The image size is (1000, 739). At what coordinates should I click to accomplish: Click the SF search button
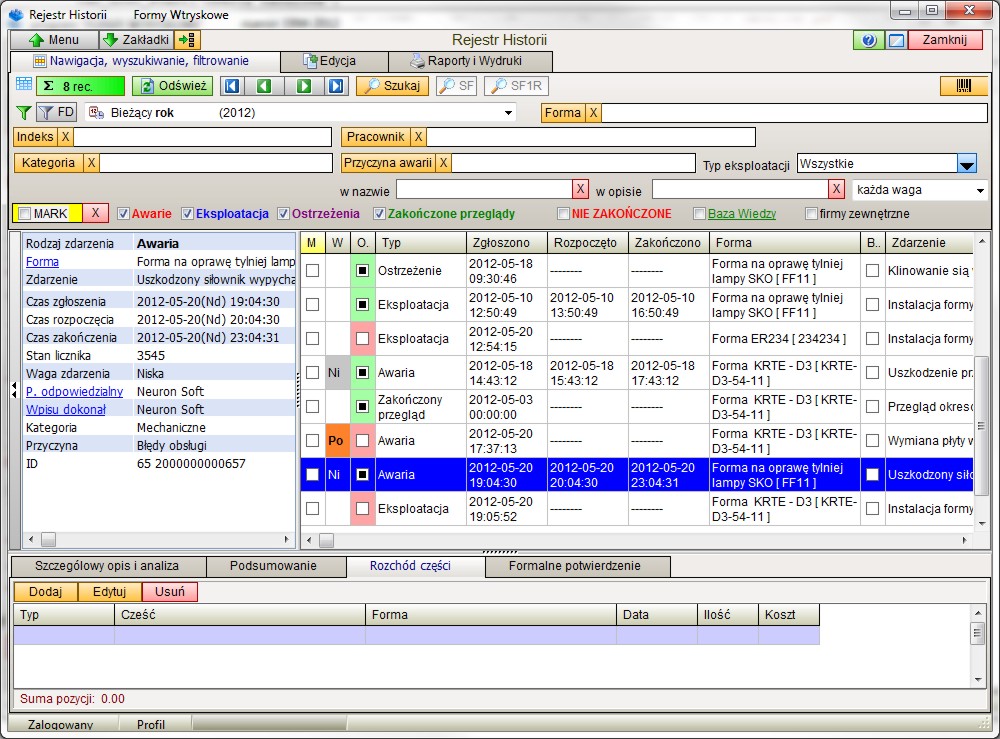click(x=457, y=86)
